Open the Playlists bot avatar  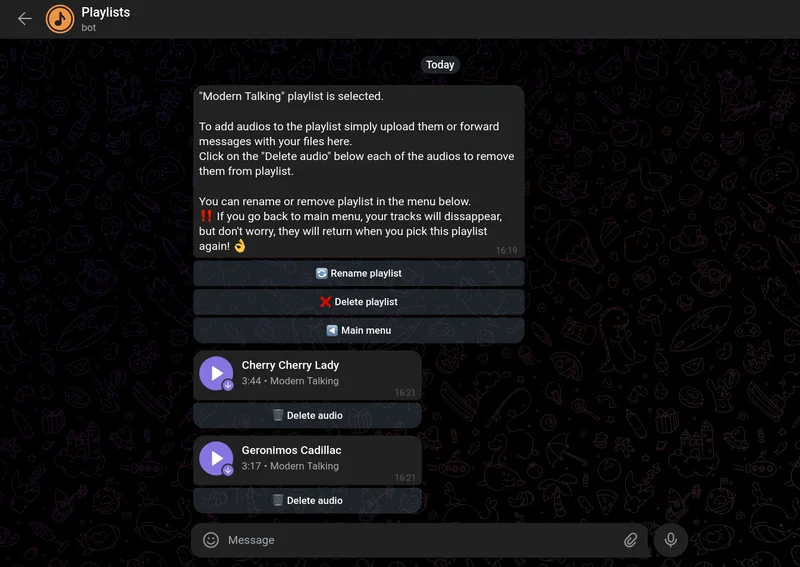coord(60,19)
